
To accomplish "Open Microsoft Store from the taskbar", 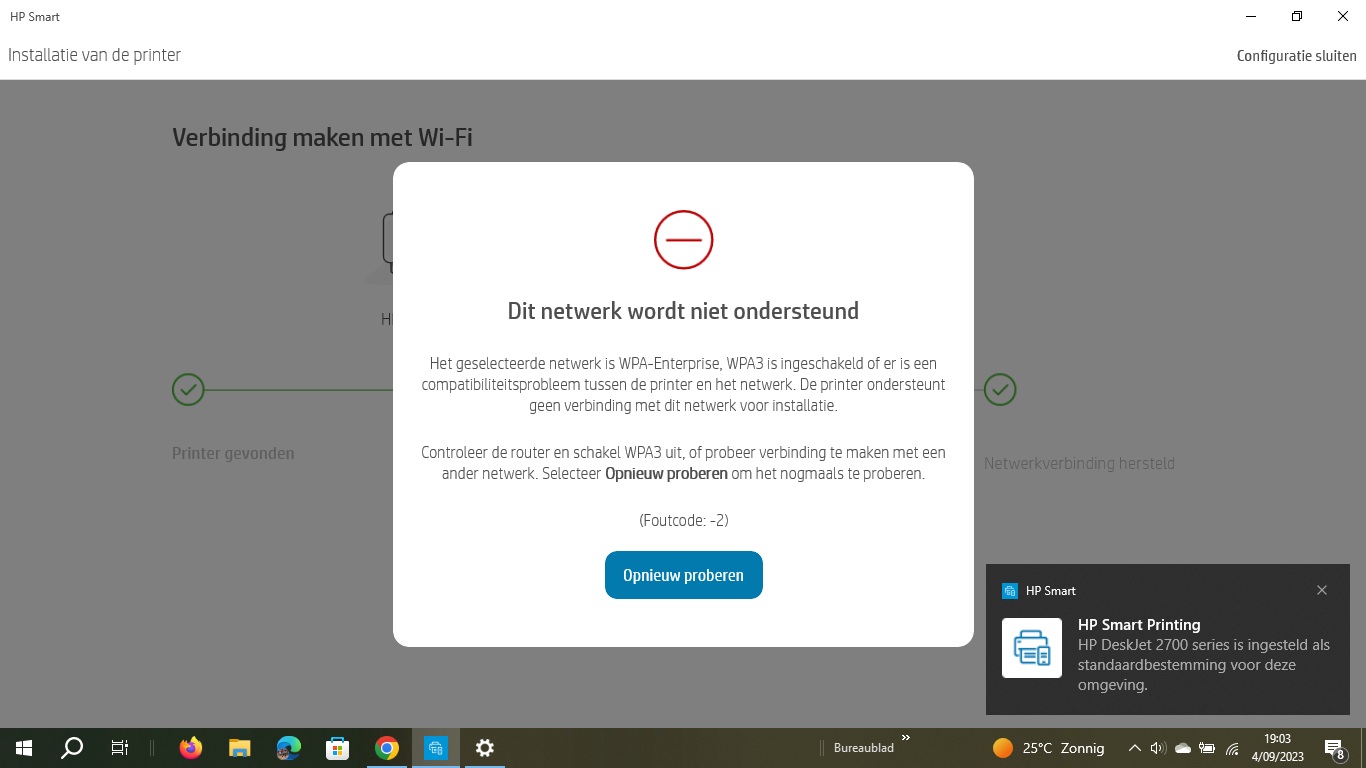I will click(x=337, y=748).
